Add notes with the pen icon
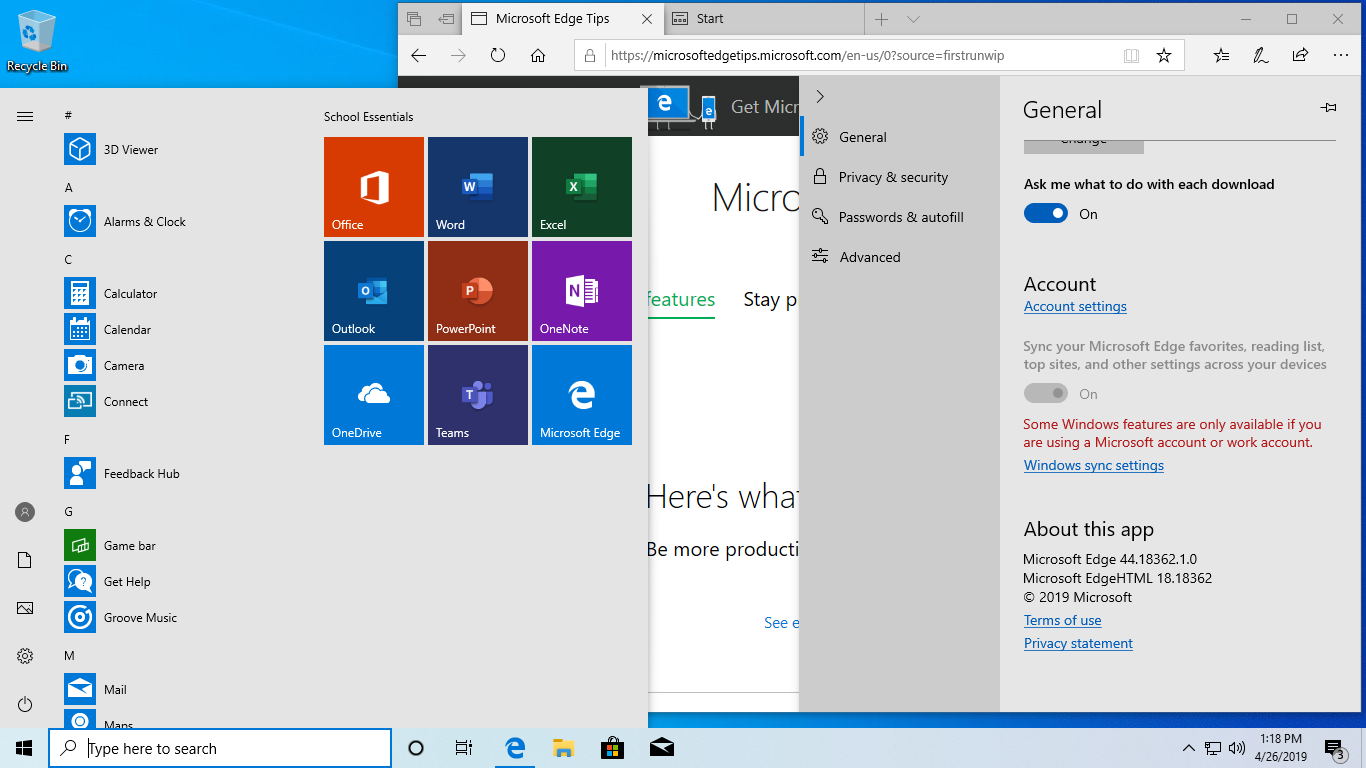The image size is (1366, 768). point(1261,56)
